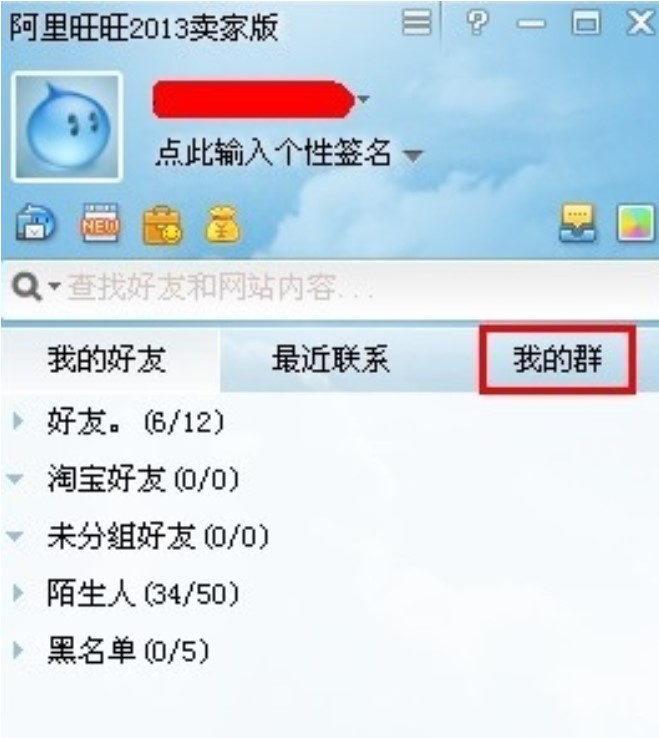
Task: Open the main menu hamburger icon
Action: click(x=417, y=22)
